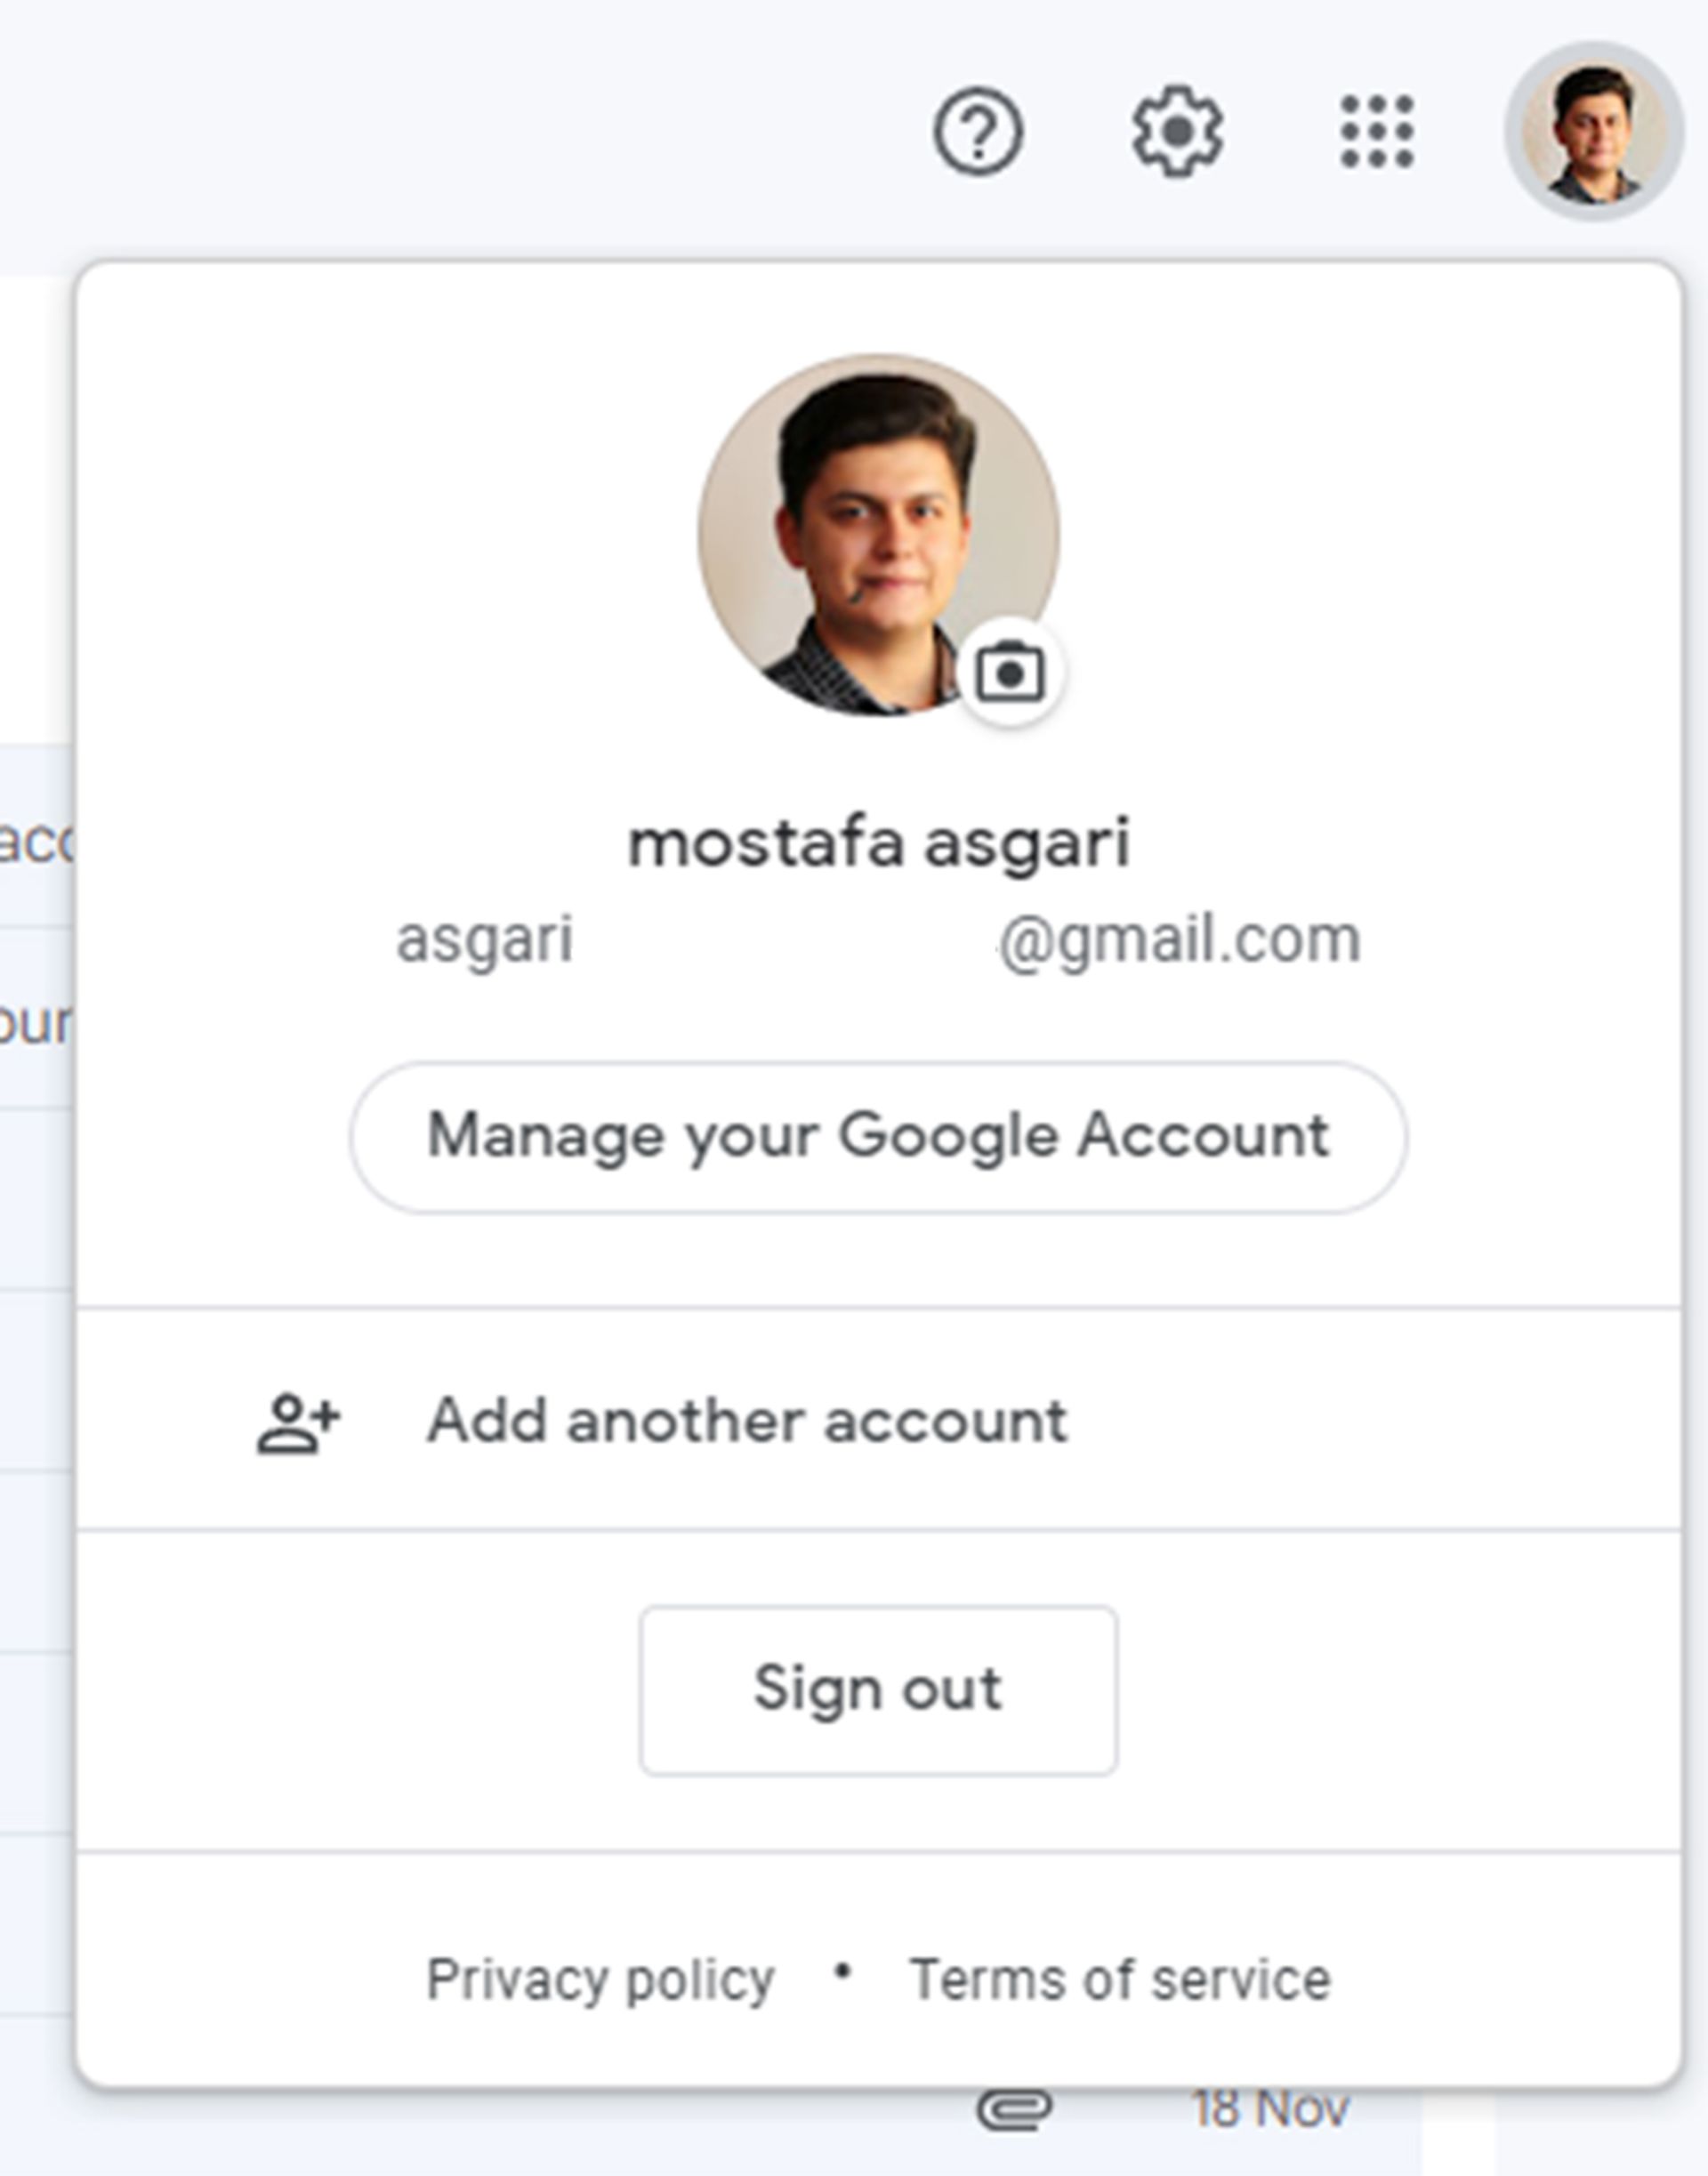Close the menu via the top-right account avatar

click(x=1594, y=131)
